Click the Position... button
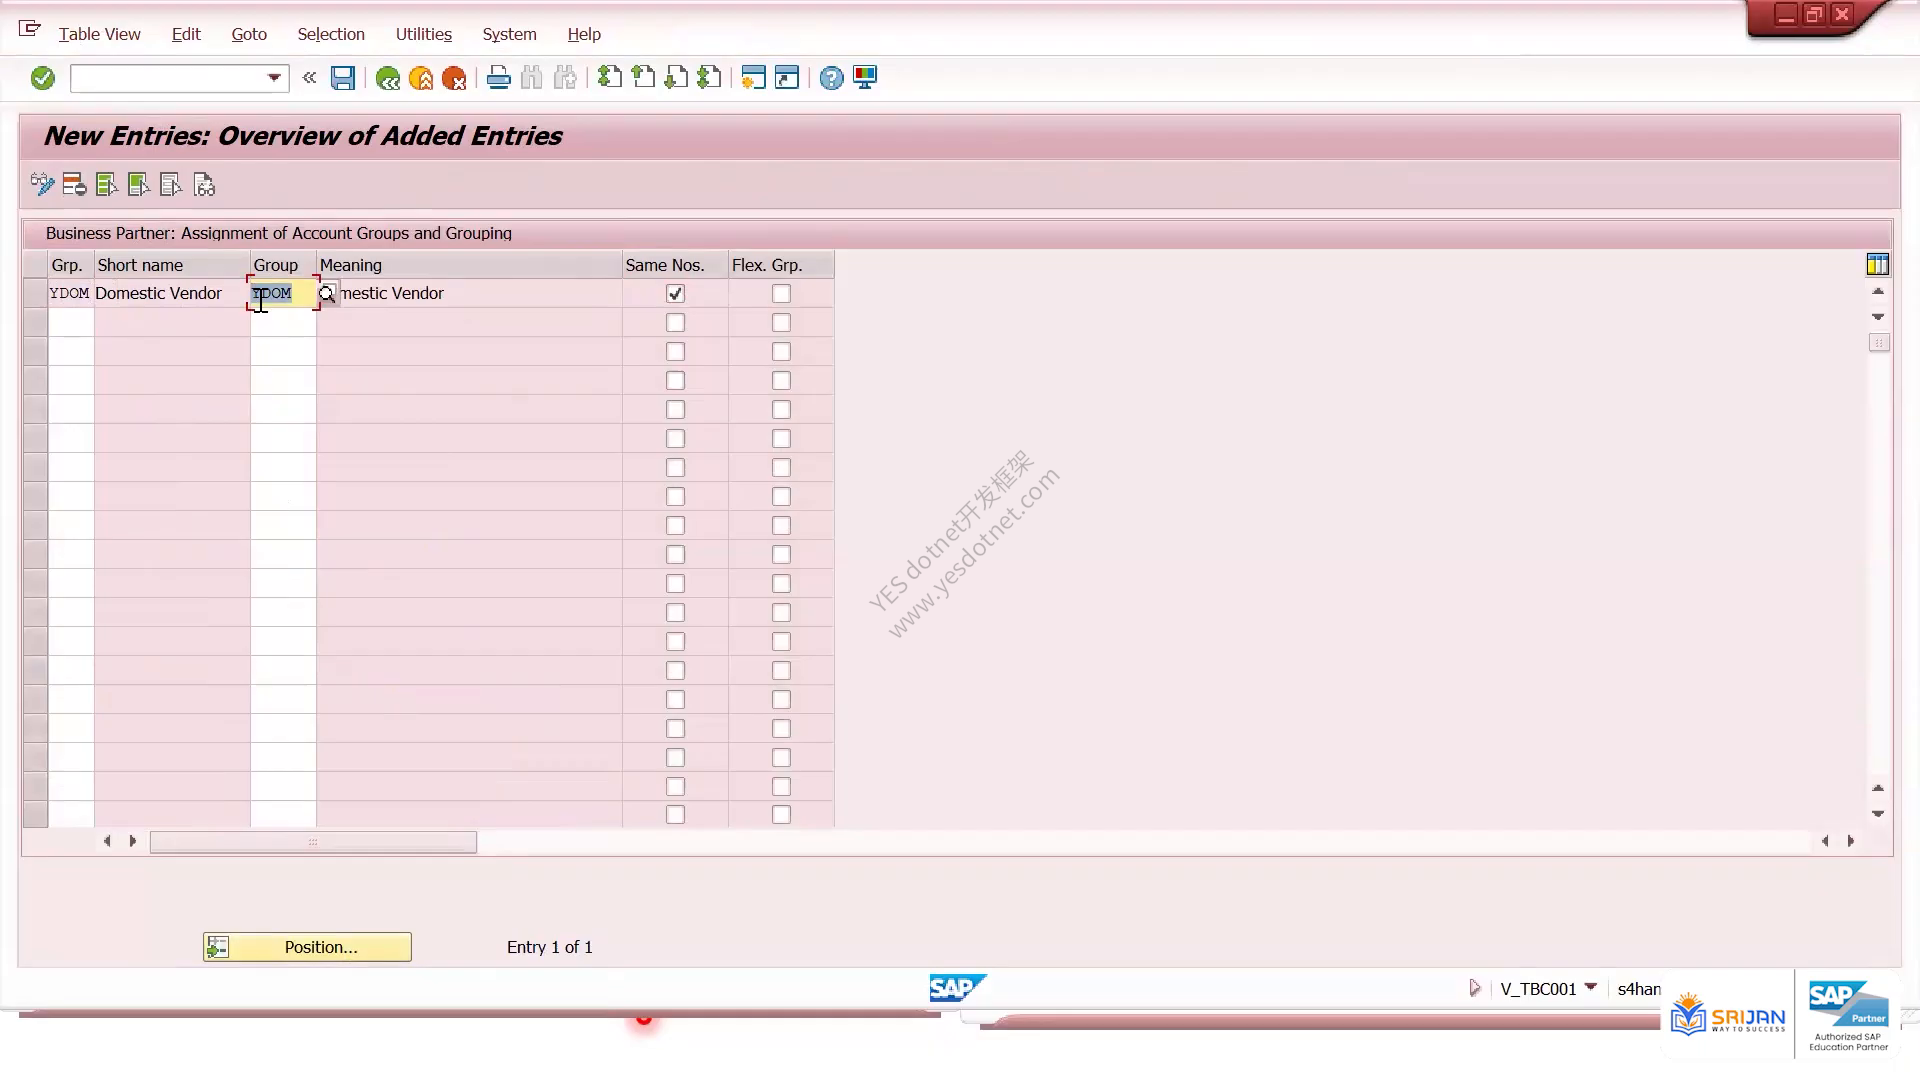Viewport: 1920px width, 1080px height. [307, 947]
